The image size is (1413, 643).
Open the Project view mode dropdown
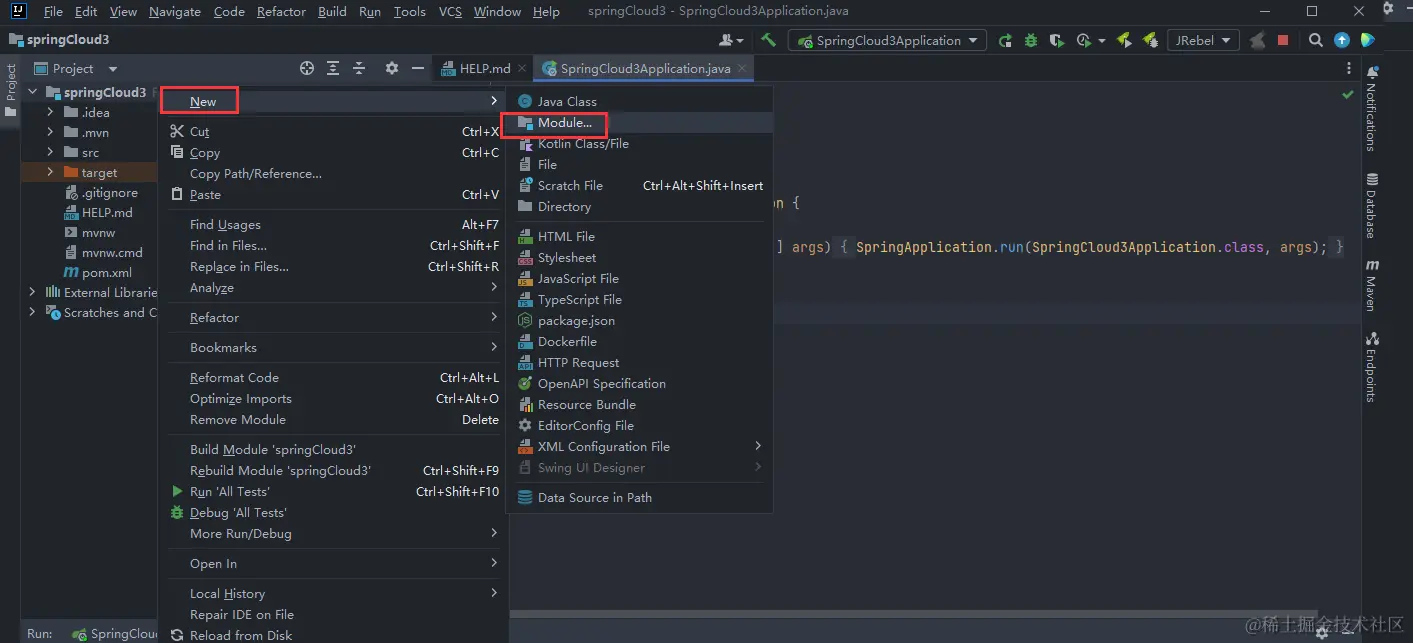tap(113, 69)
